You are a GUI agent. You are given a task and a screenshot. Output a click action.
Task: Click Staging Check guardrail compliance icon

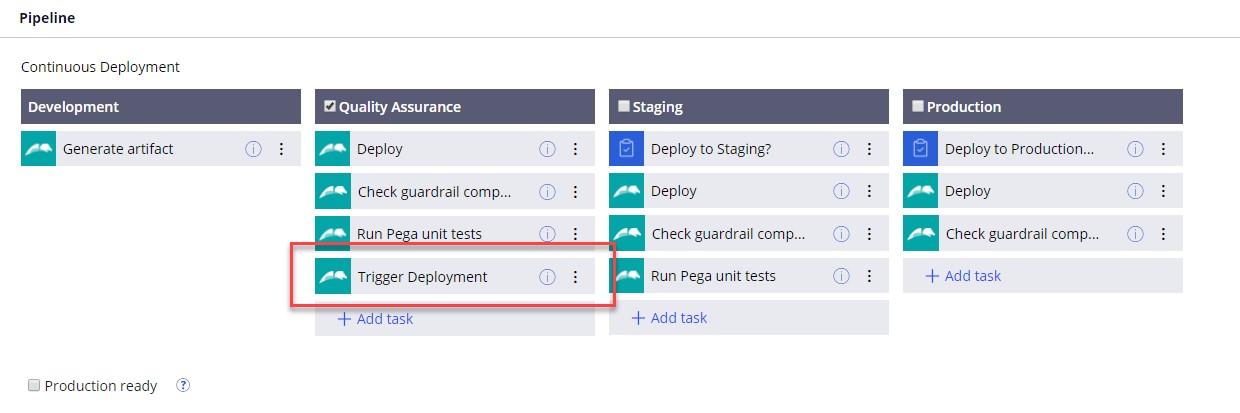pos(626,233)
